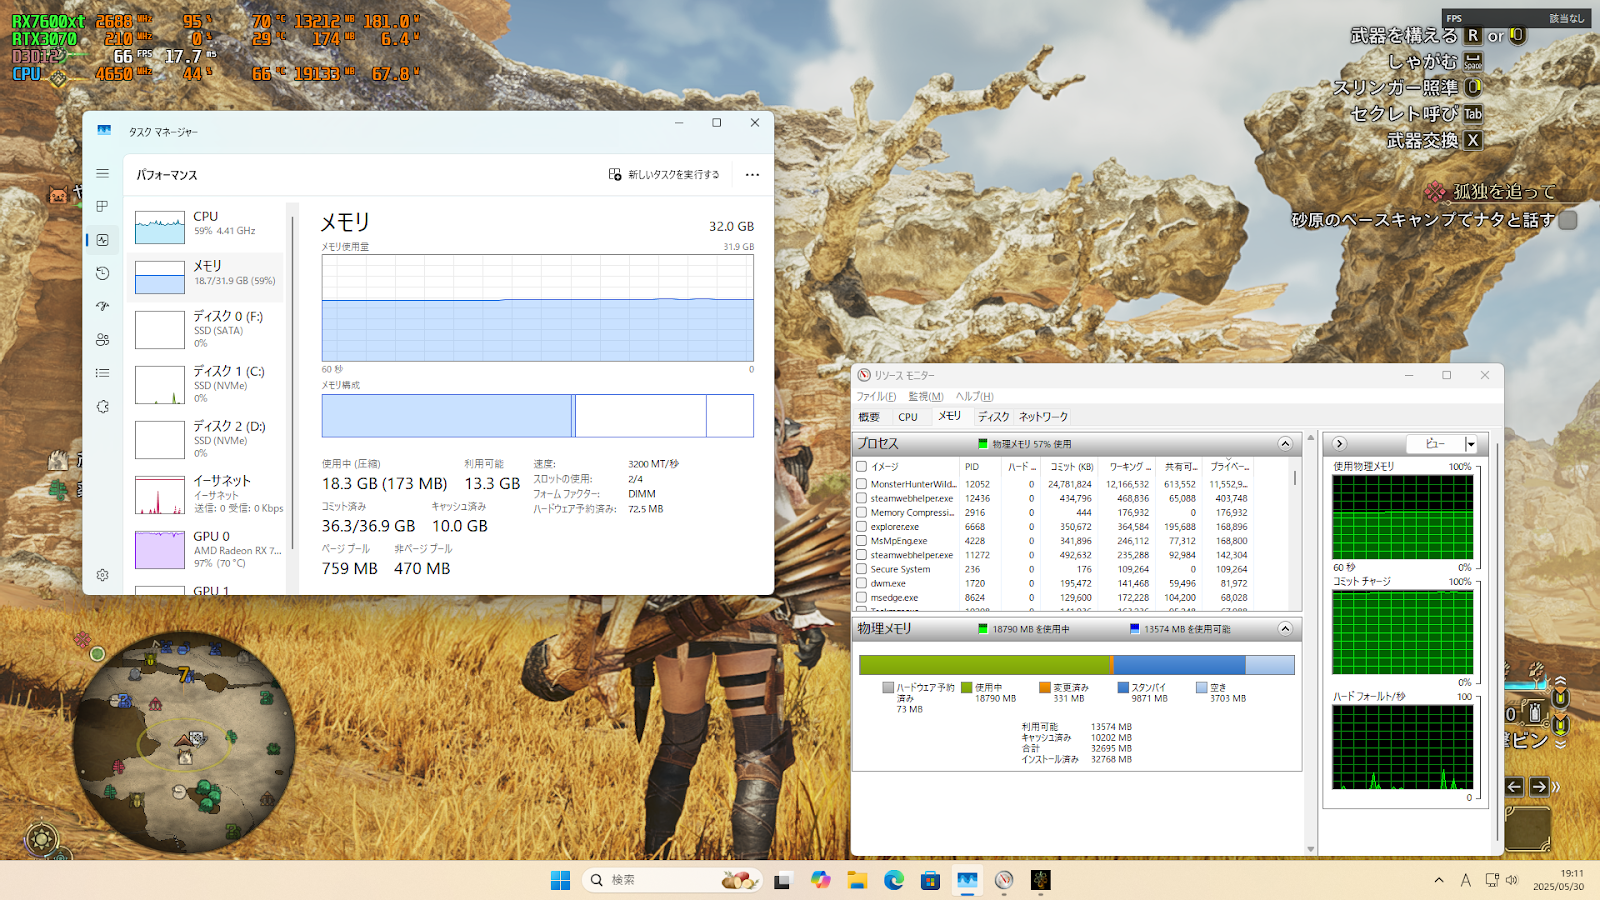The image size is (1600, 900).
Task: Select Performance page icon in Task Manager sidebar
Action: pyautogui.click(x=102, y=240)
